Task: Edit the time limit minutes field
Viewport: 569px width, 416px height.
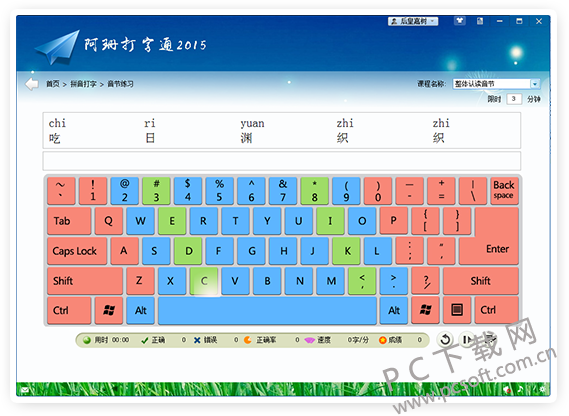Action: point(514,99)
